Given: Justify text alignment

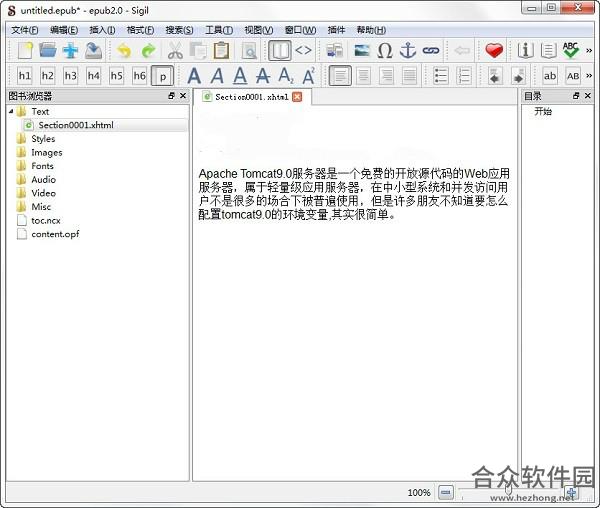Looking at the screenshot, I should point(409,76).
